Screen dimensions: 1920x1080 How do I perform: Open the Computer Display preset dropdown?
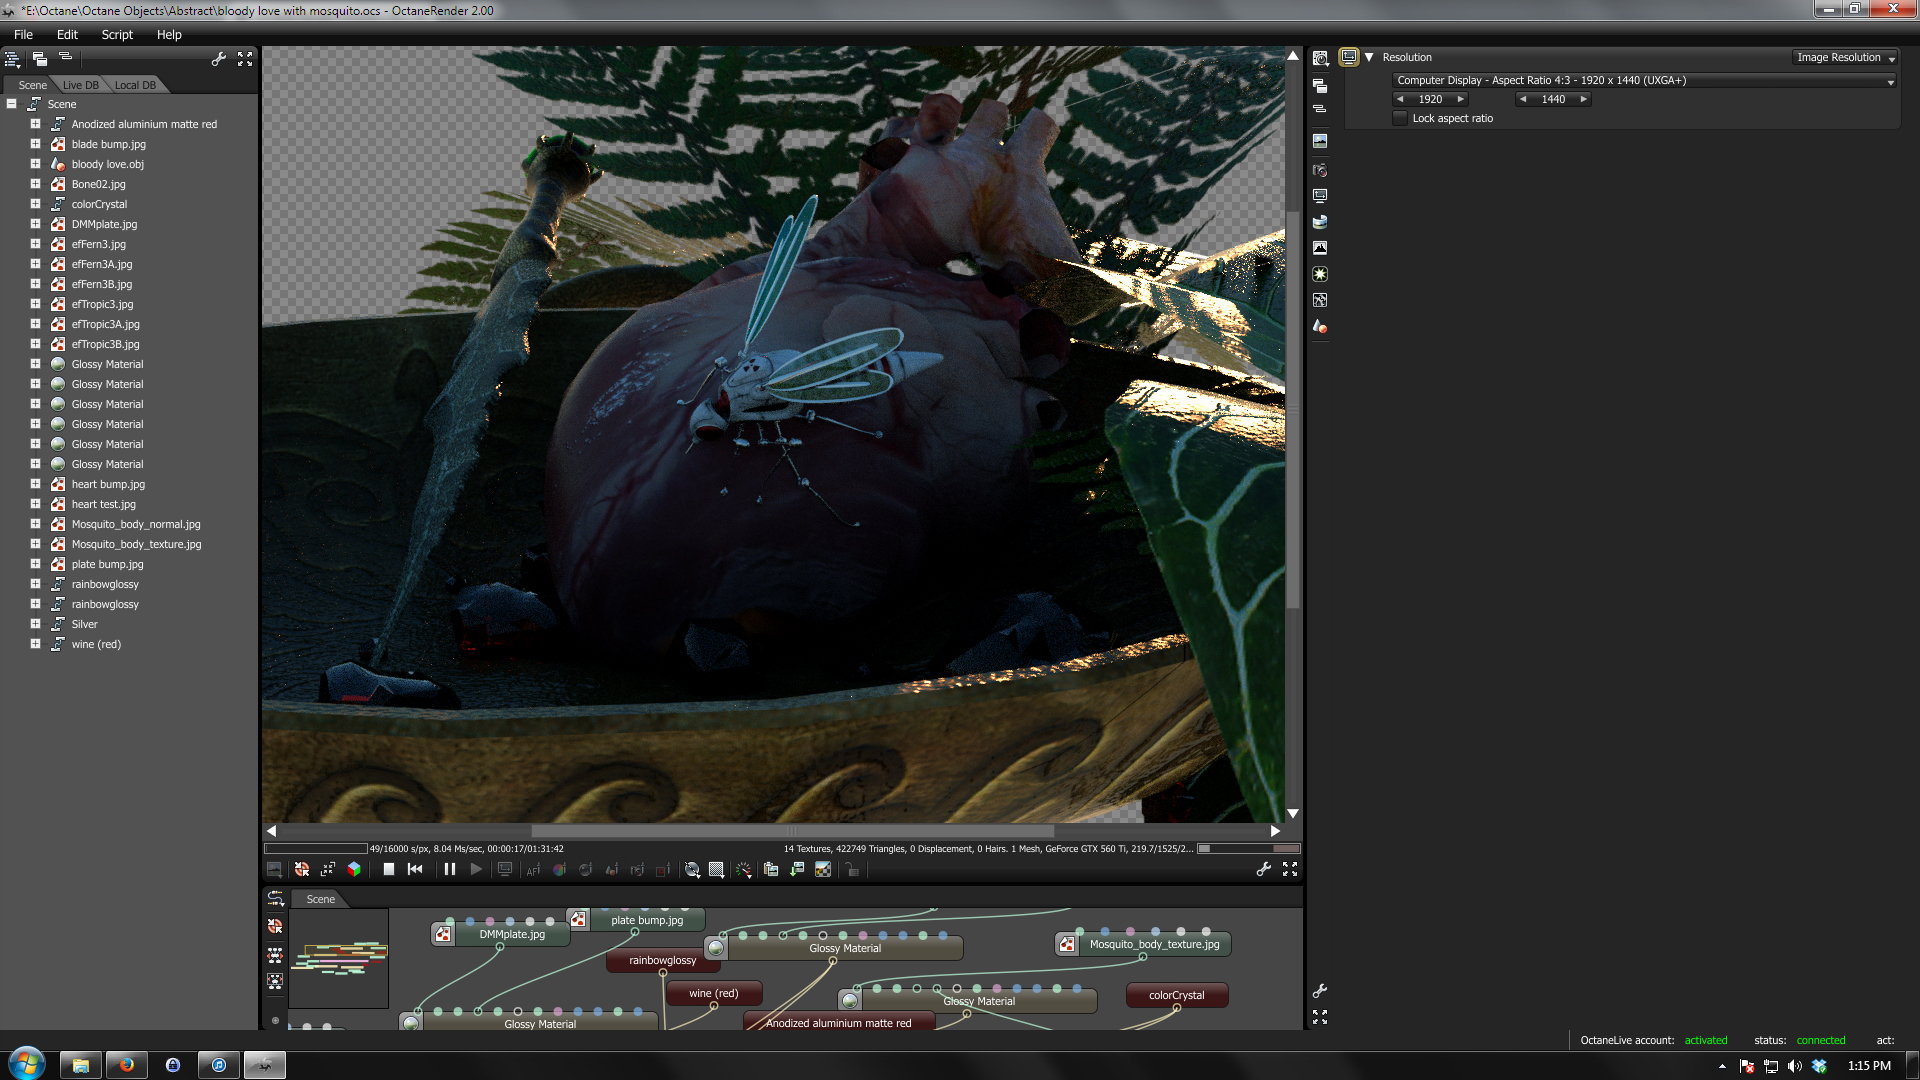1645,81
